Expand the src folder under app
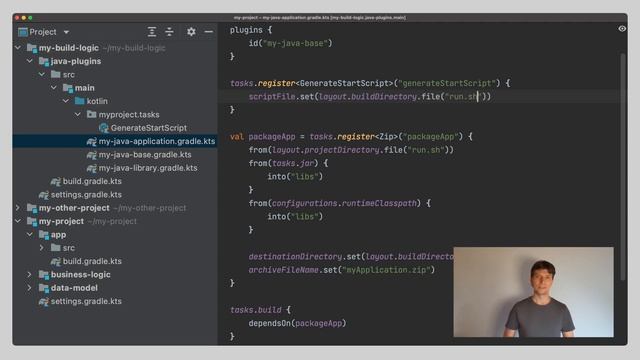640x360 pixels. click(42, 248)
